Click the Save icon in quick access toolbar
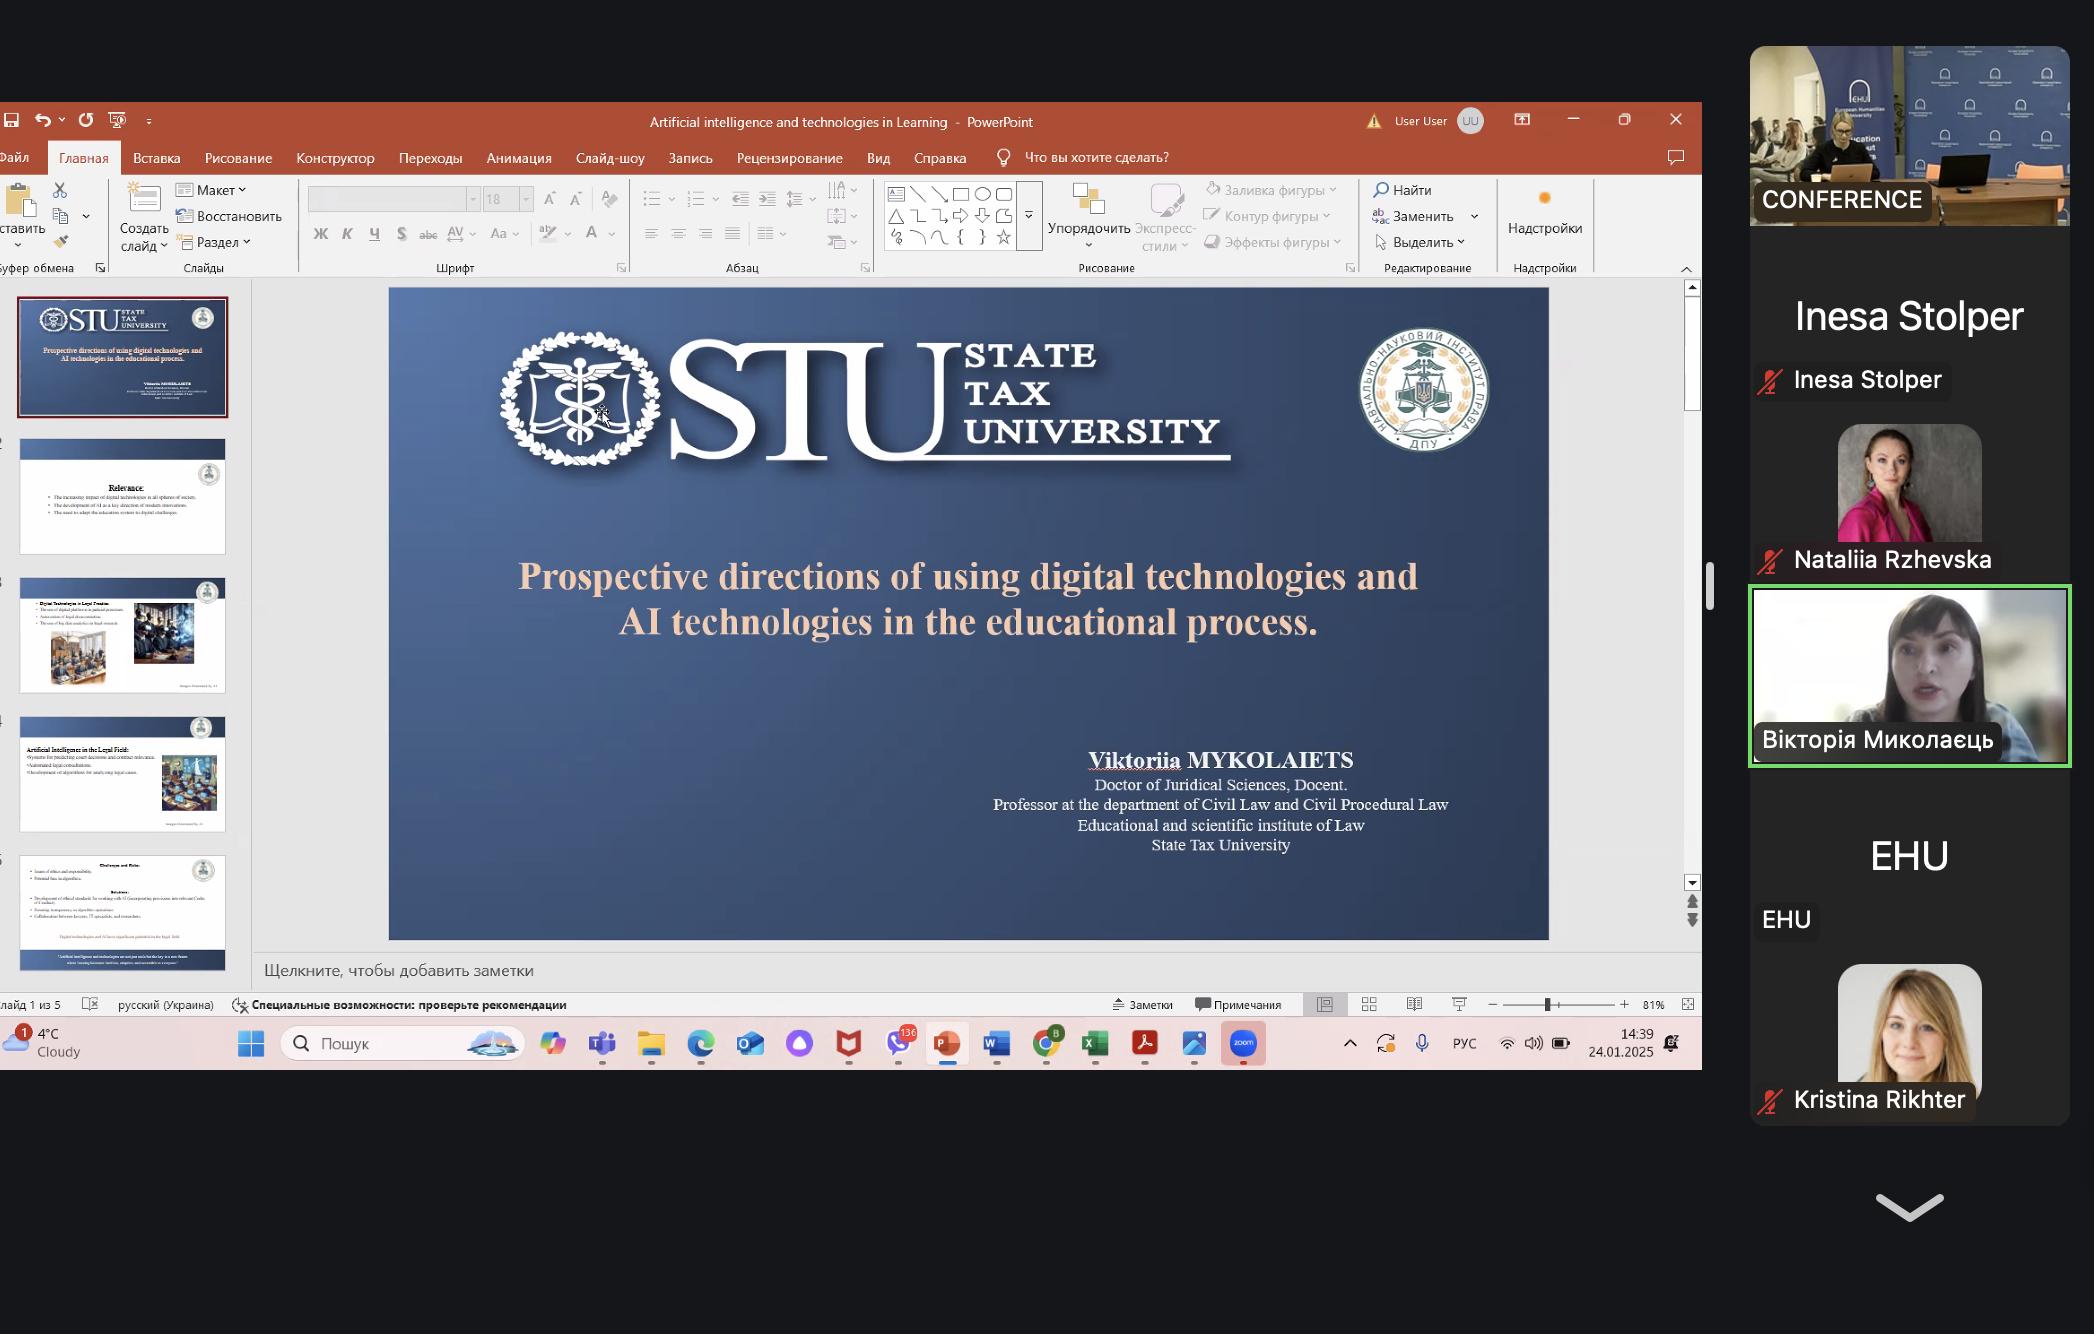The width and height of the screenshot is (2094, 1334). (x=12, y=120)
